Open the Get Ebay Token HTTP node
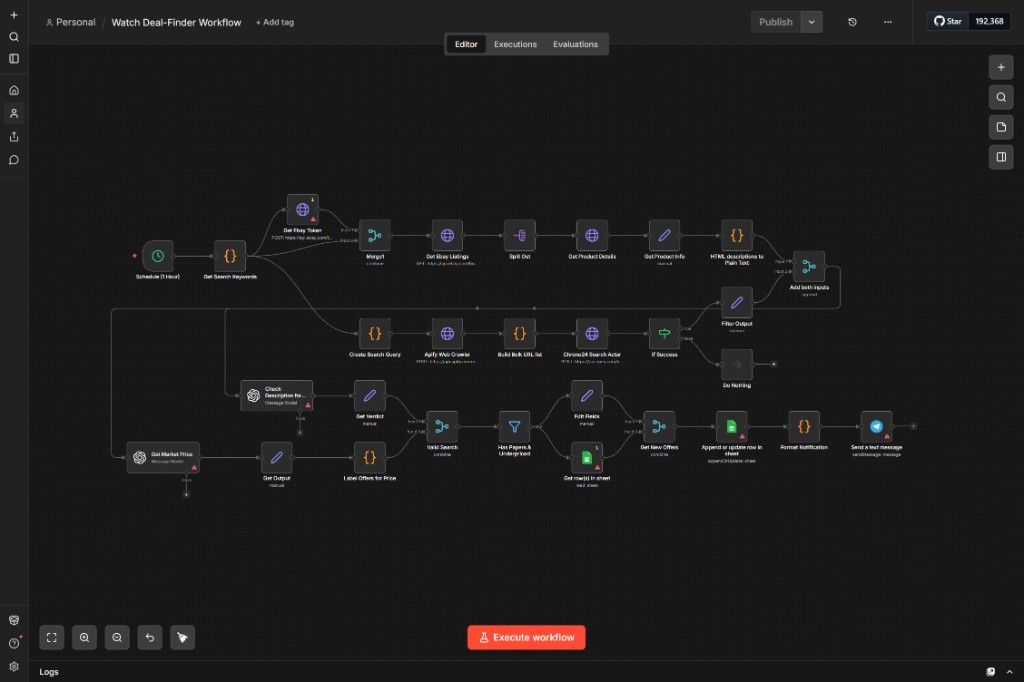 point(302,210)
